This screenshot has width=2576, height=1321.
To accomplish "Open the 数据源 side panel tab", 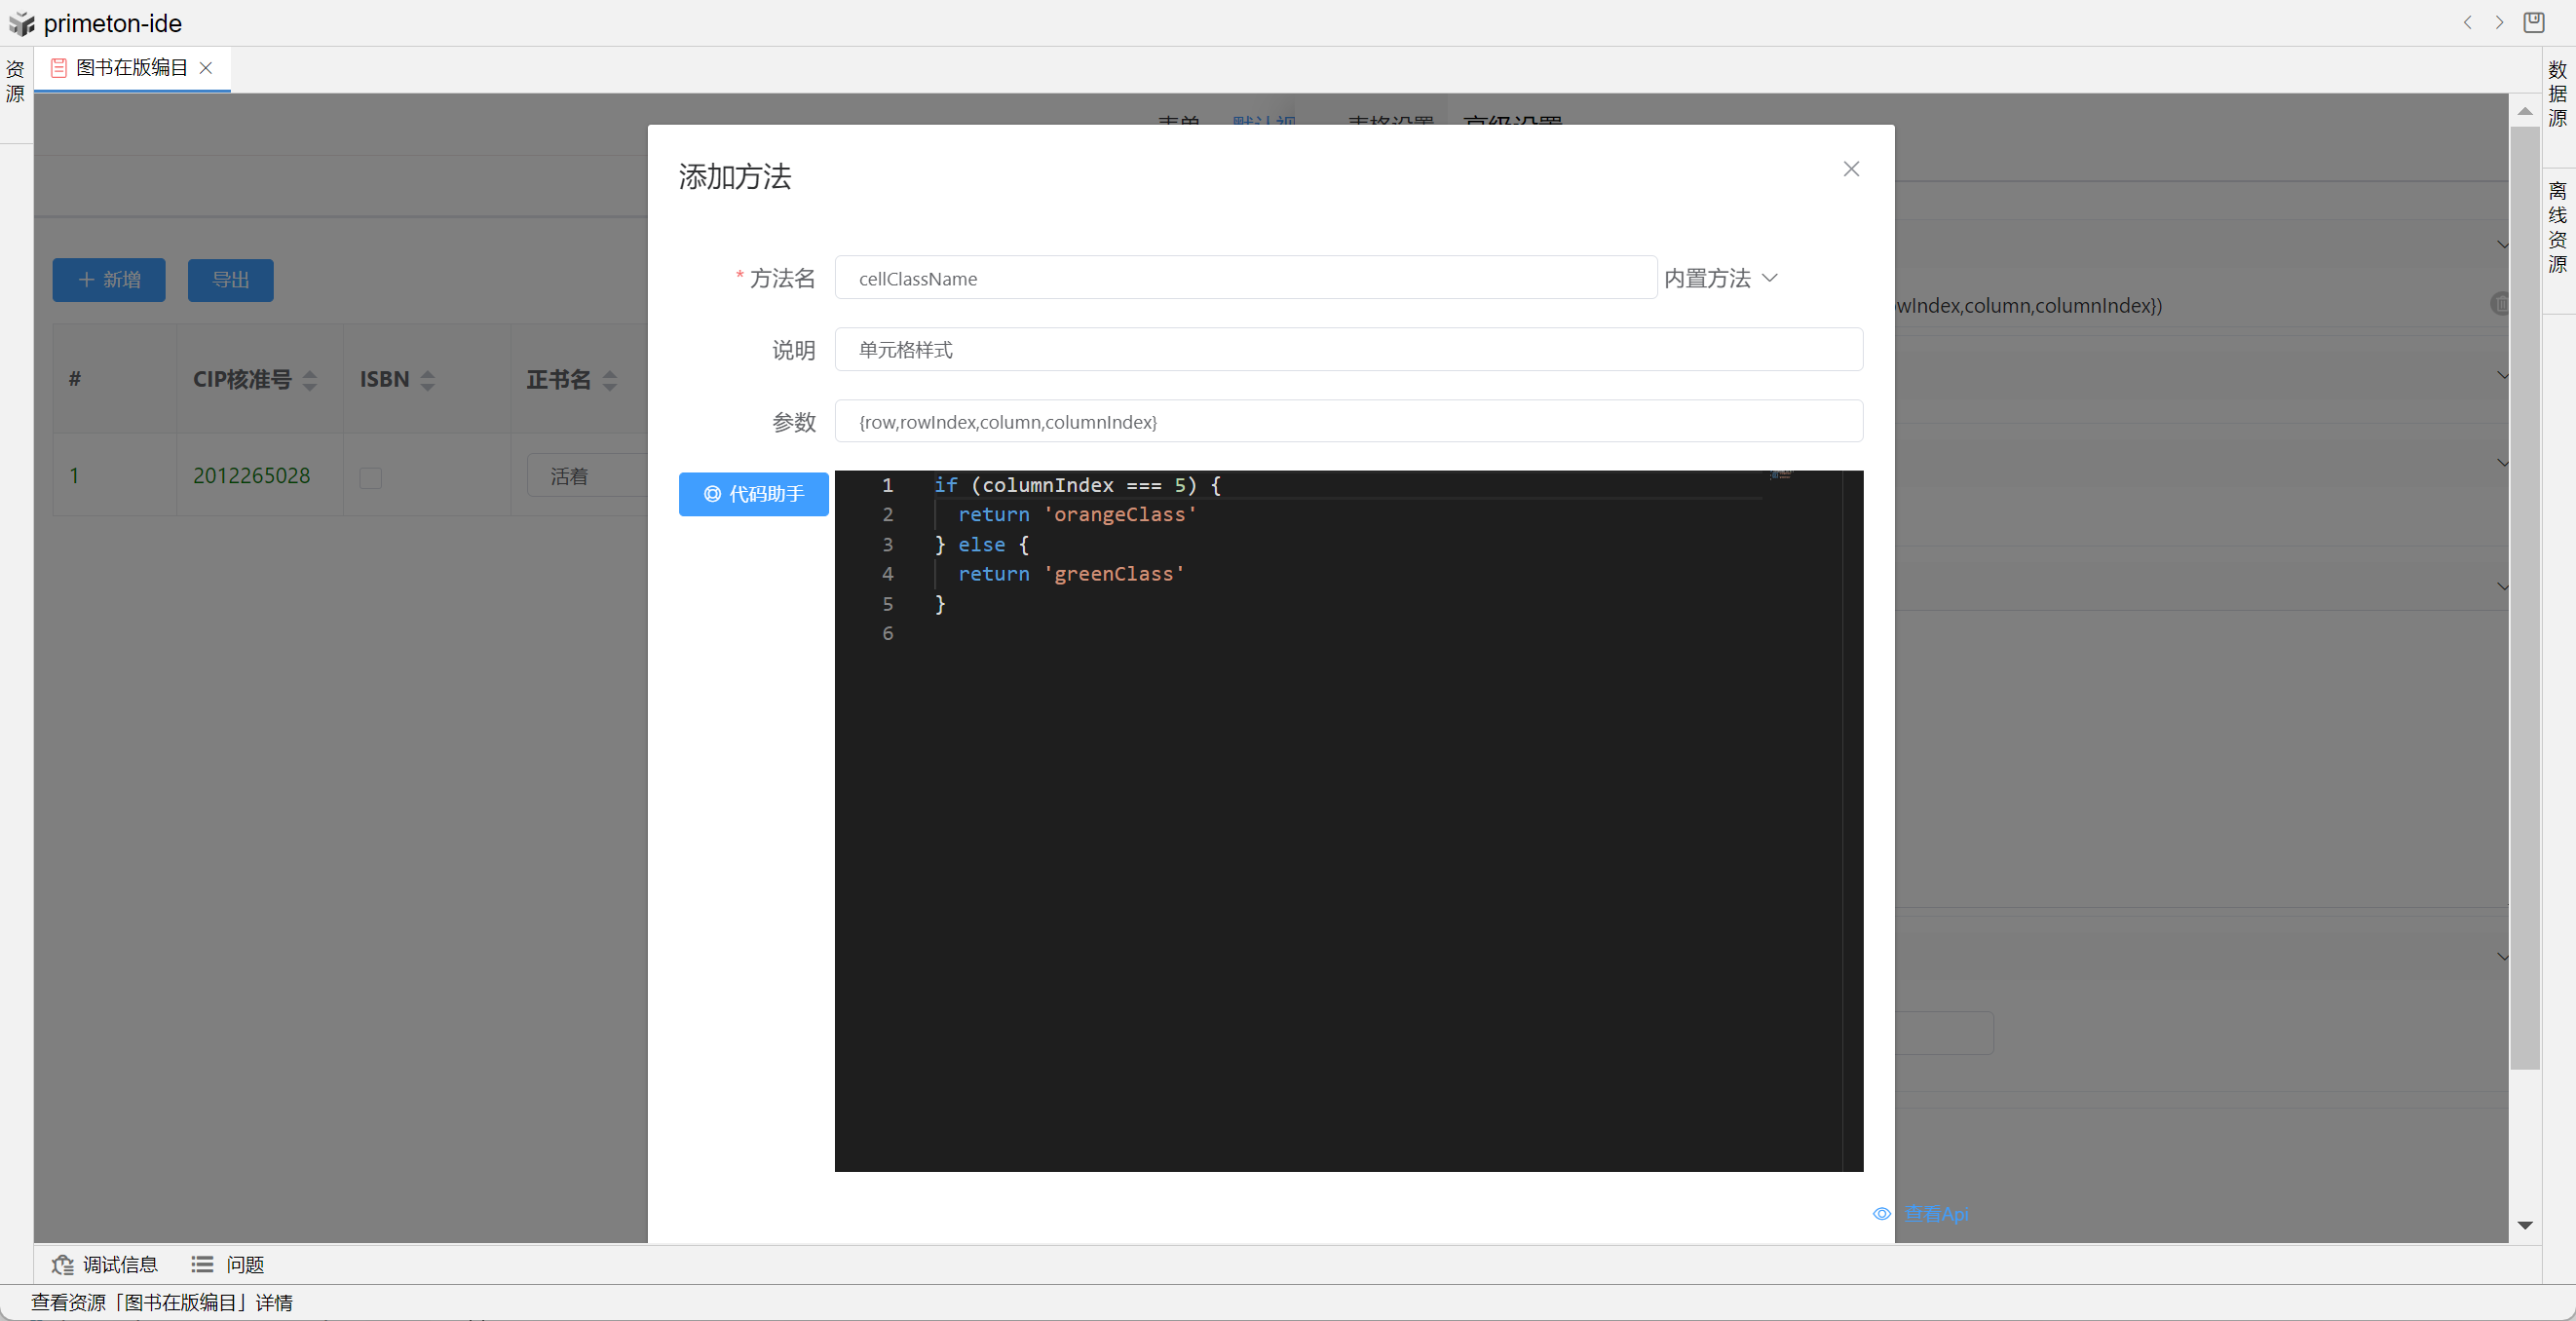I will (x=2557, y=95).
